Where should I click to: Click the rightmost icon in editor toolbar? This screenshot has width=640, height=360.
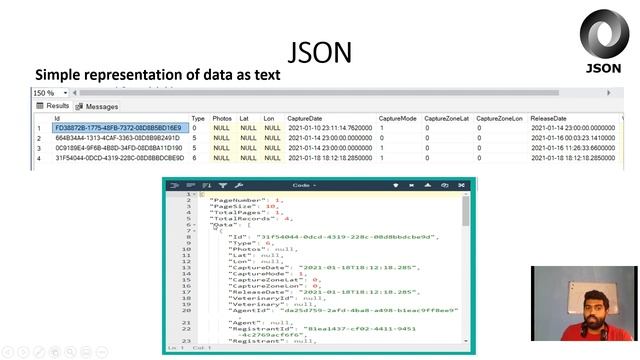pyautogui.click(x=461, y=185)
